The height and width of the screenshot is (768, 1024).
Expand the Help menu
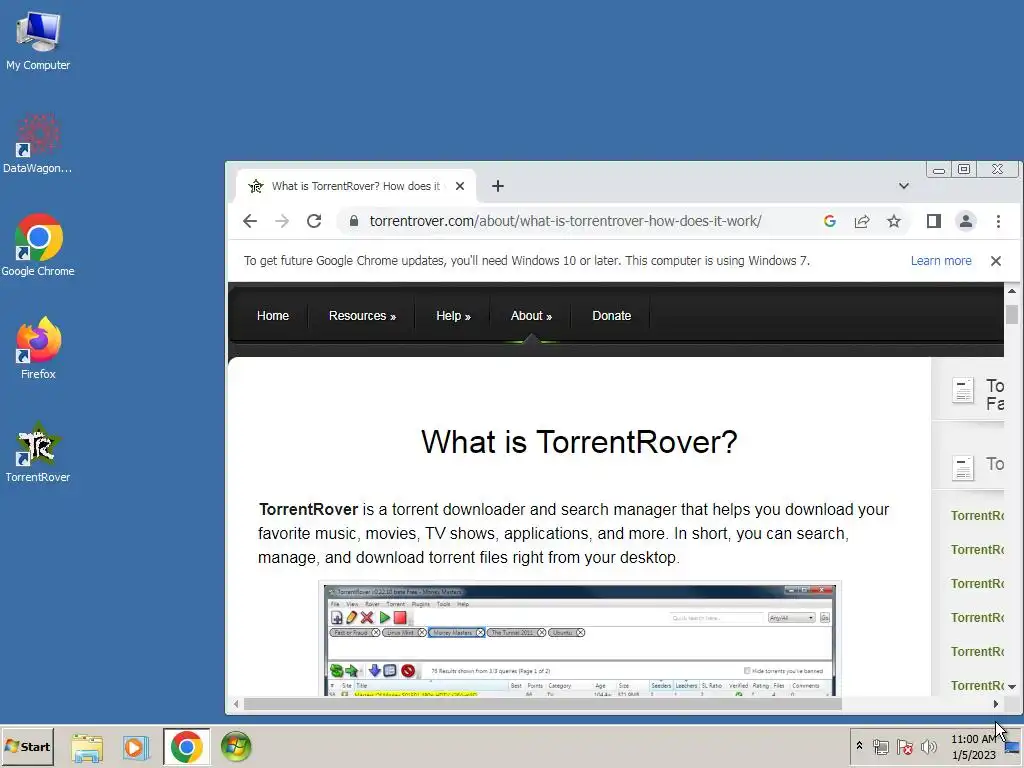point(453,316)
